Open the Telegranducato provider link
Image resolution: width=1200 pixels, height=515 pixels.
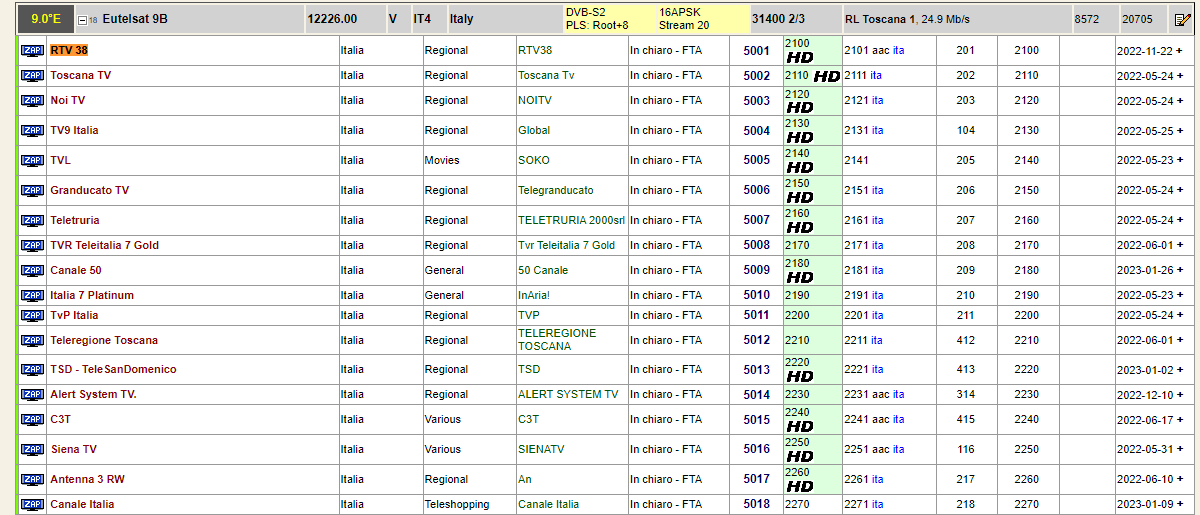click(555, 190)
